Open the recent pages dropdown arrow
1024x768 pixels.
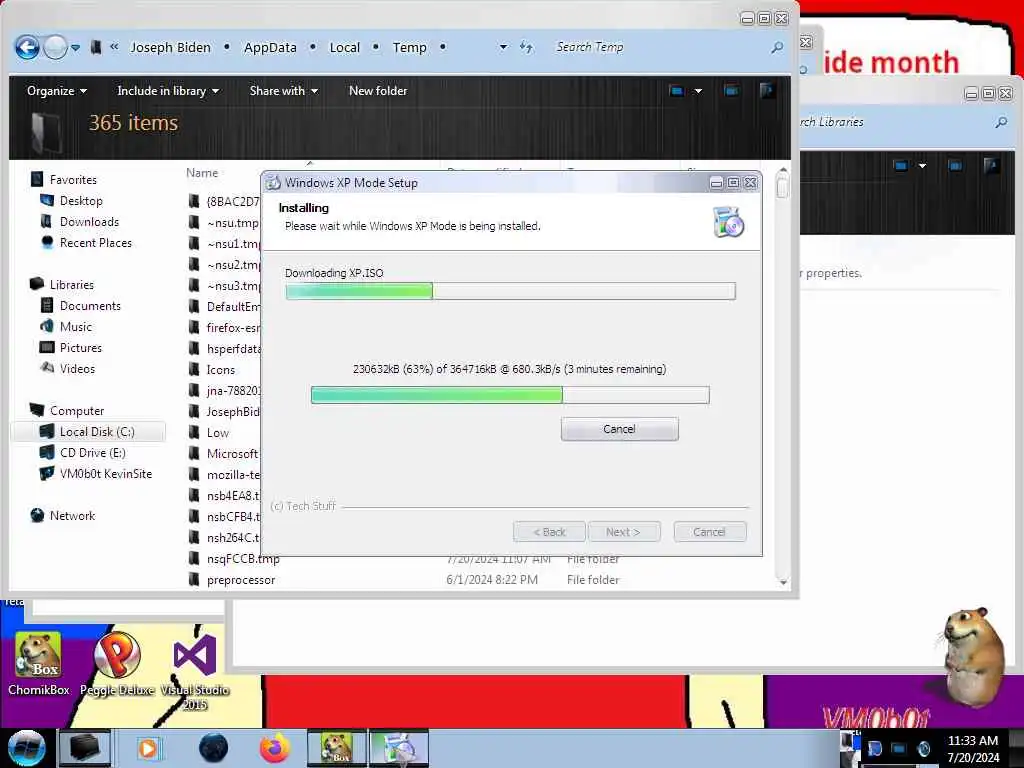(76, 48)
